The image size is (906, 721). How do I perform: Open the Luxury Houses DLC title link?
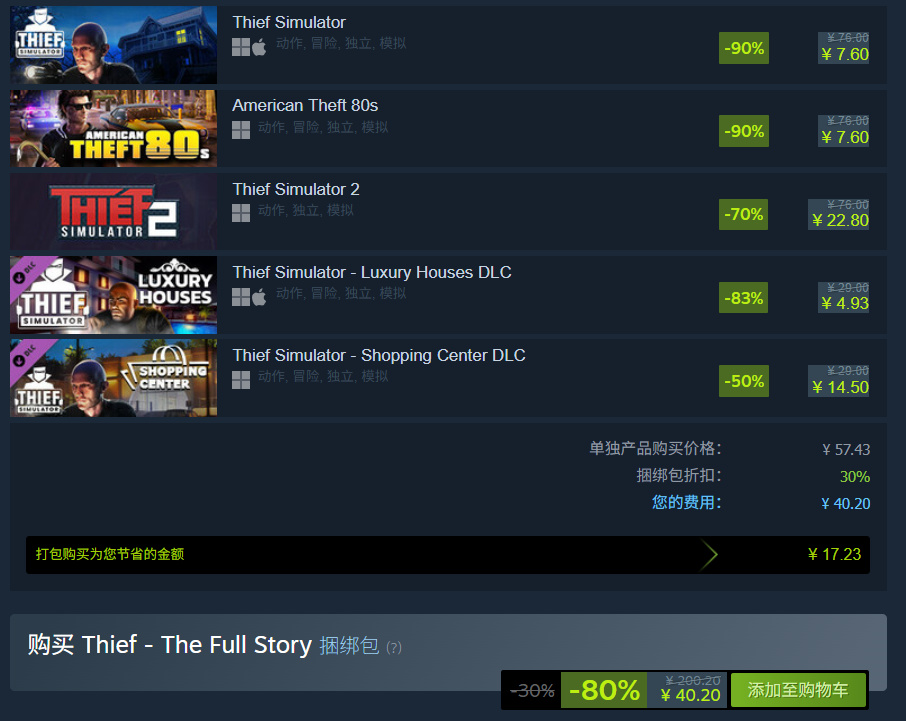[372, 272]
